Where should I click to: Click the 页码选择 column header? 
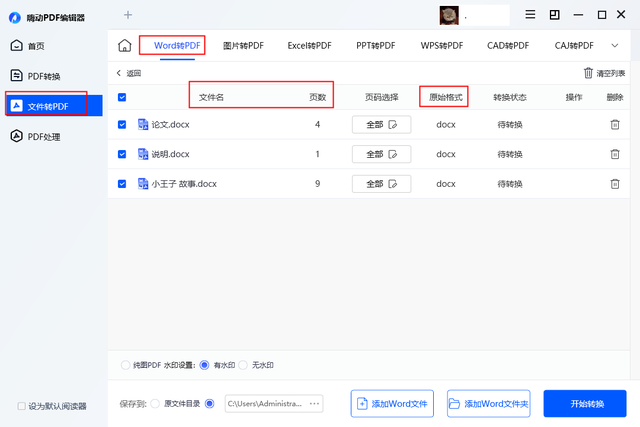[x=381, y=97]
